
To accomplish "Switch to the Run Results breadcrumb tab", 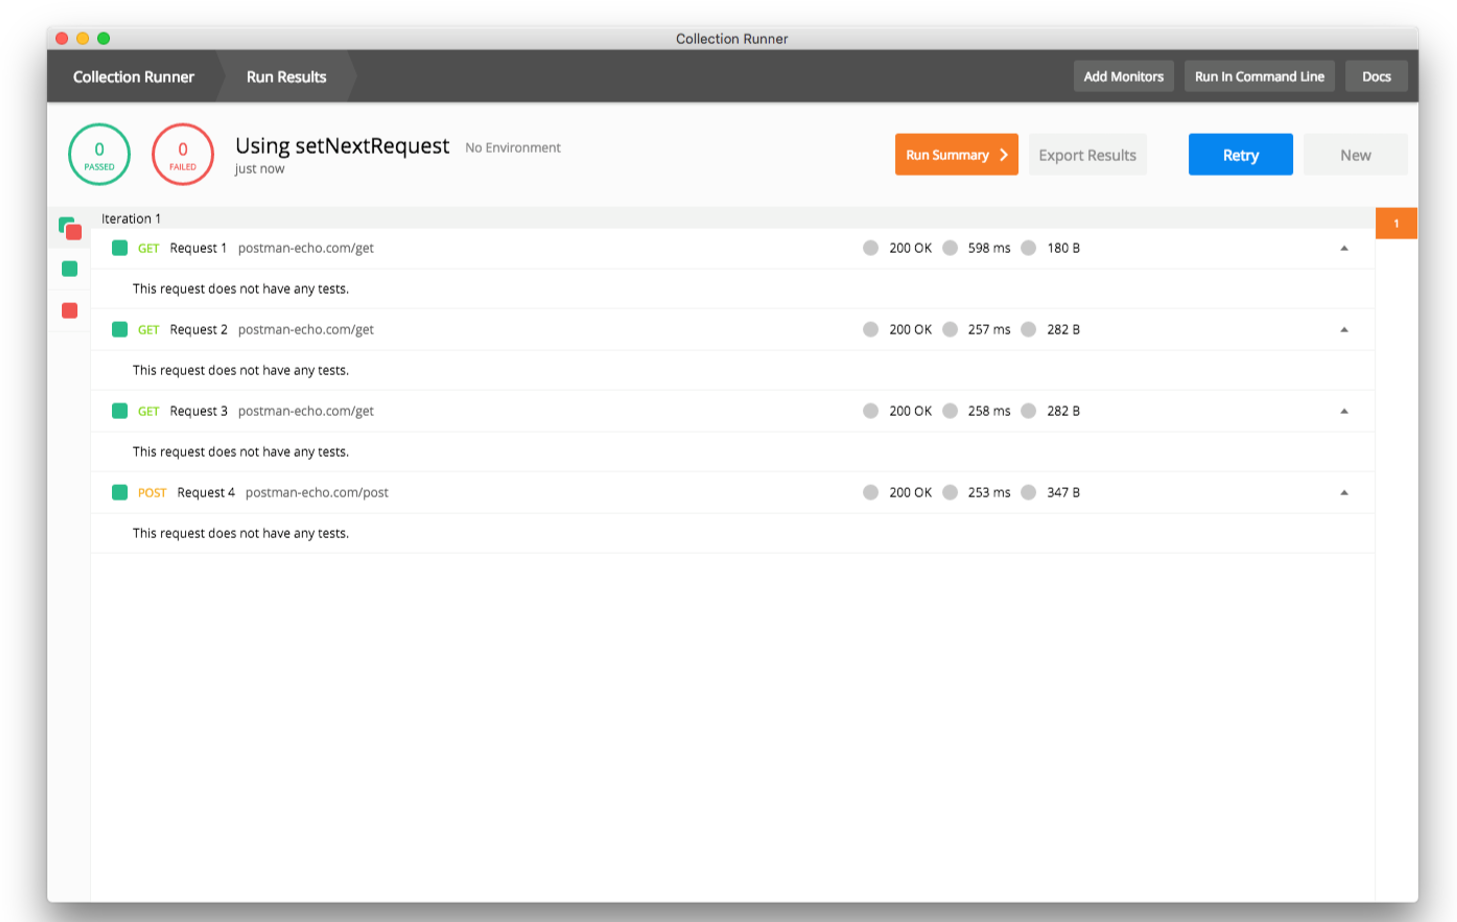I will point(286,77).
